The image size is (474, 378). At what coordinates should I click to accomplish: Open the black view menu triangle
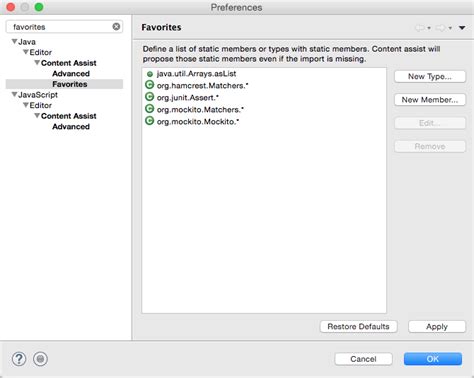pyautogui.click(x=462, y=28)
